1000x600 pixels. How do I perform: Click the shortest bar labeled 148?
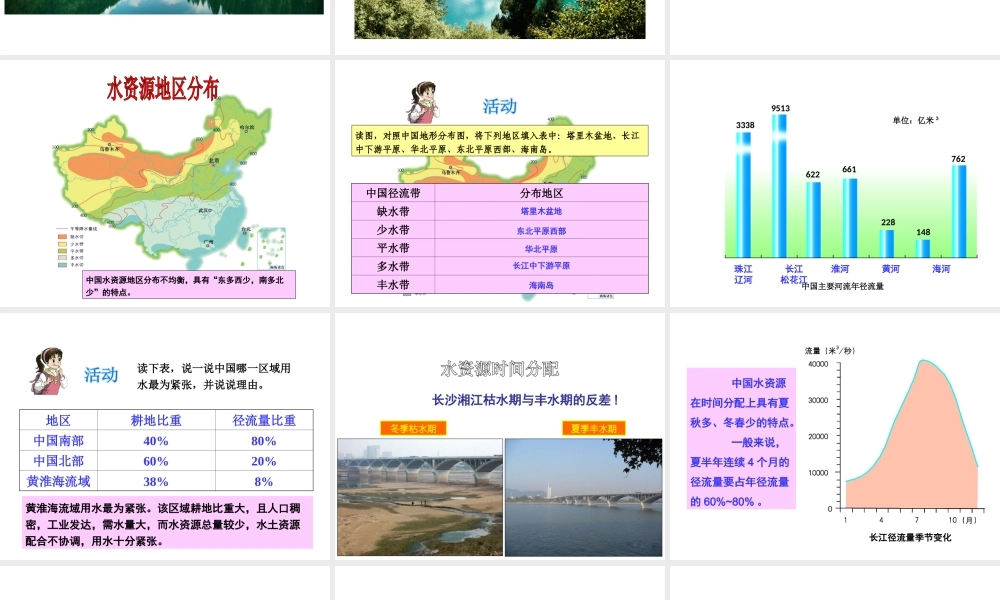[923, 248]
